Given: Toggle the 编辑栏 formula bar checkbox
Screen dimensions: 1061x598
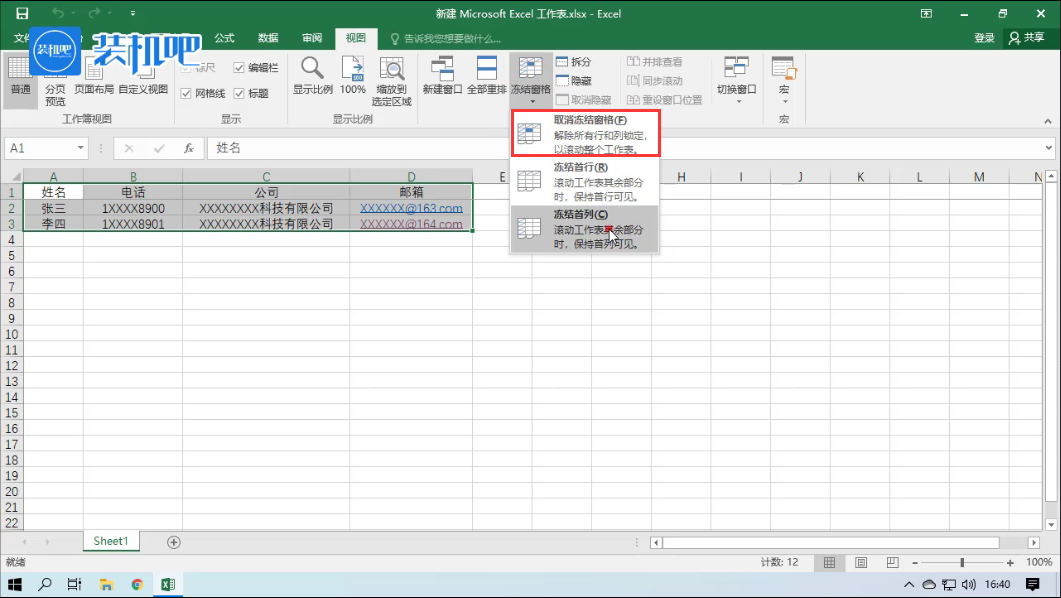Looking at the screenshot, I should (239, 68).
